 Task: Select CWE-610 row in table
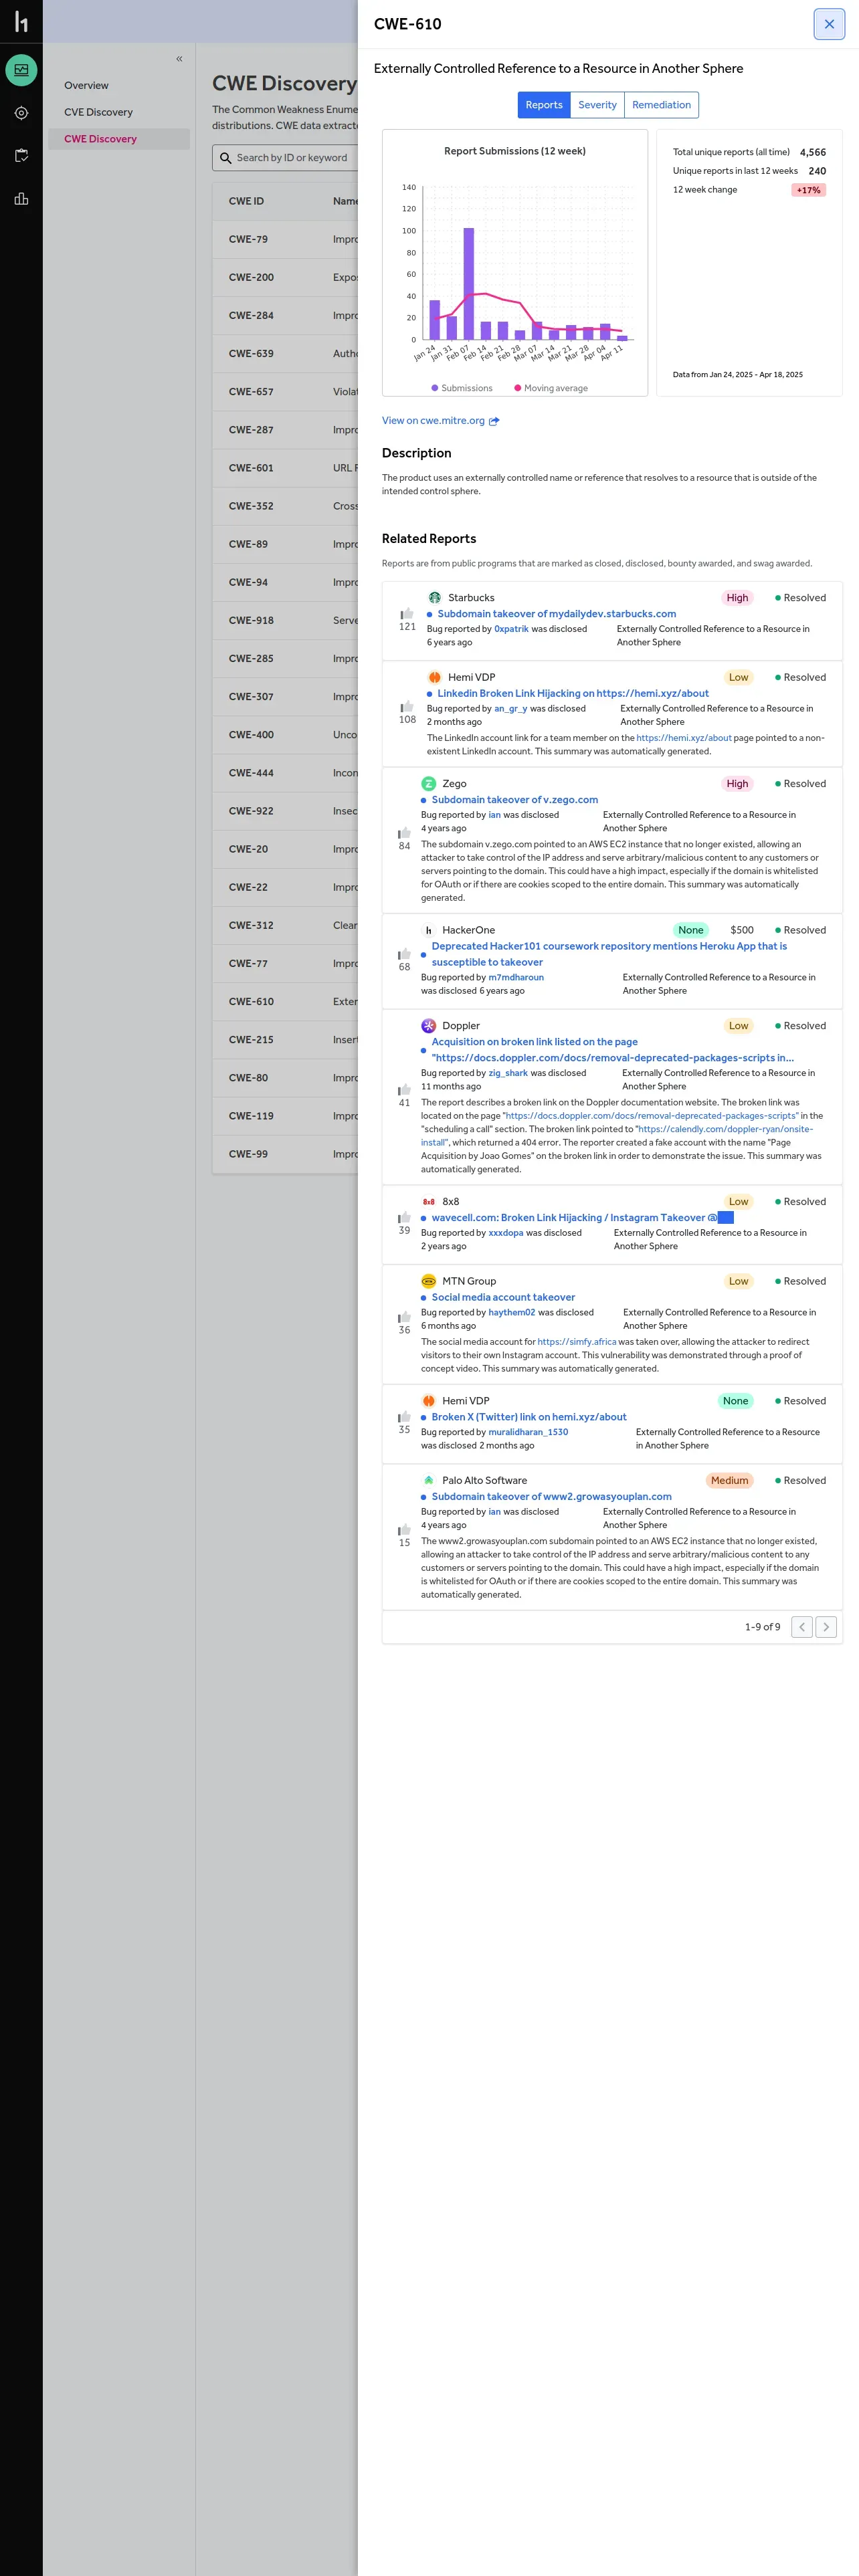(x=285, y=1002)
